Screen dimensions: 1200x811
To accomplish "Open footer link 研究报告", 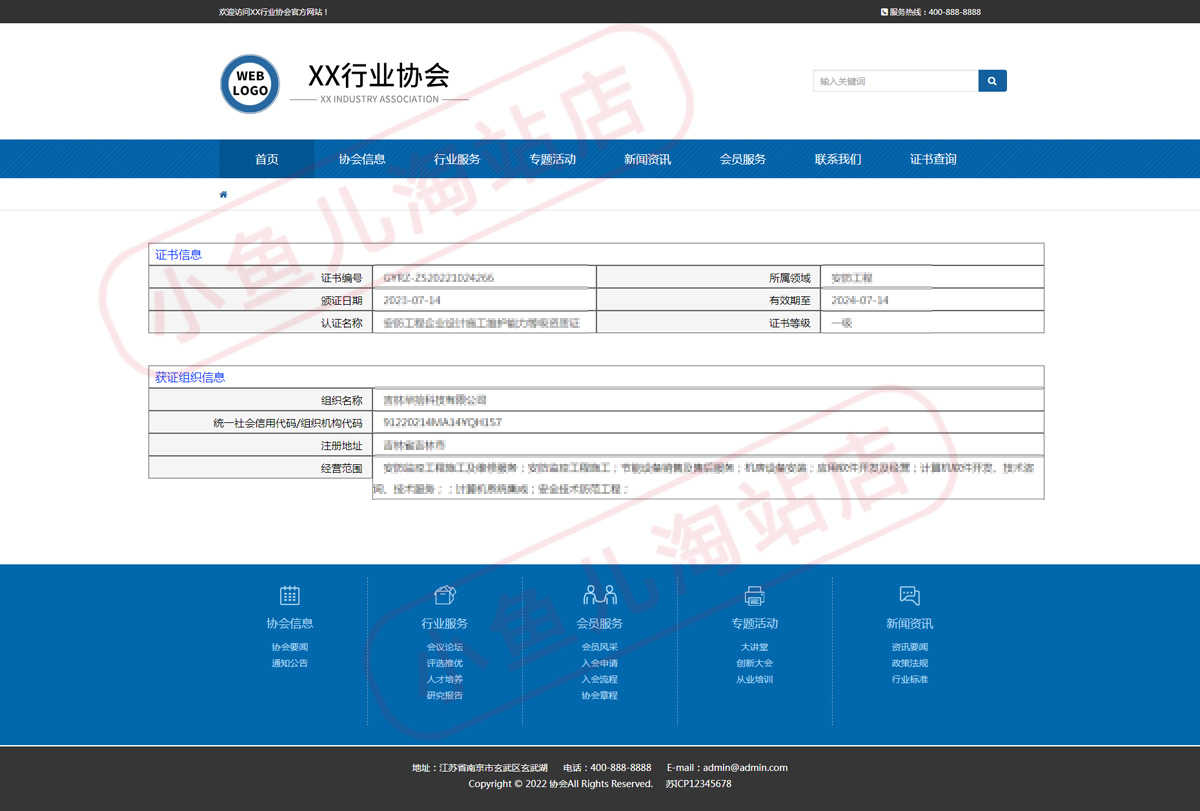I will (445, 695).
